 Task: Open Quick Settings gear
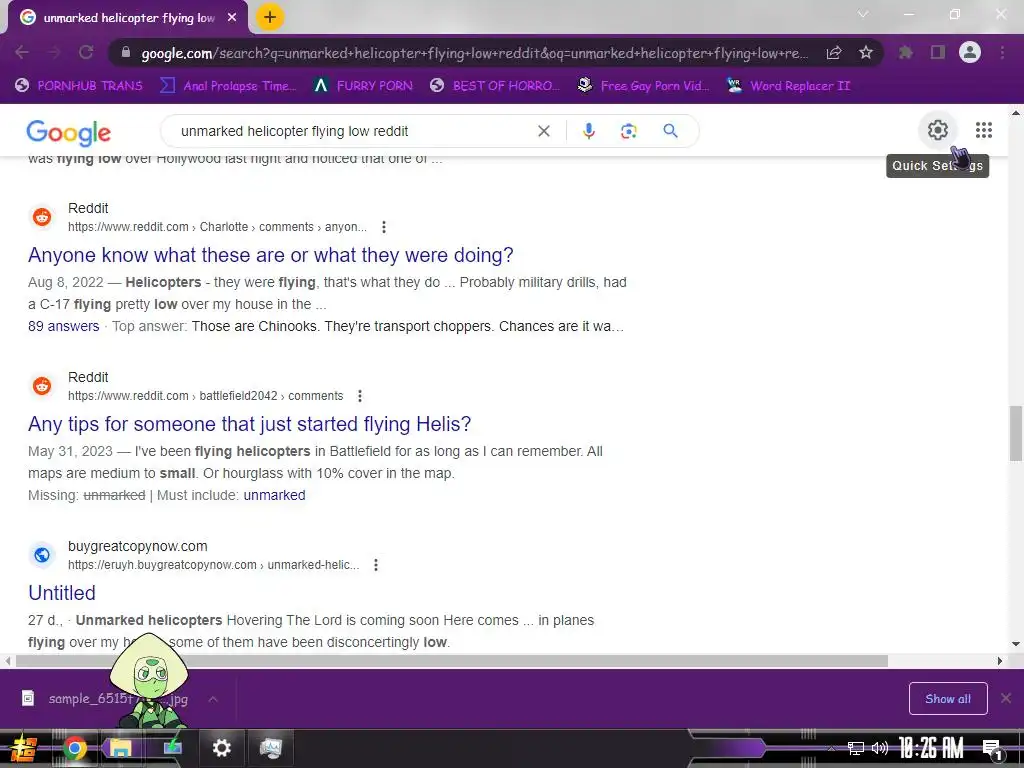938,130
